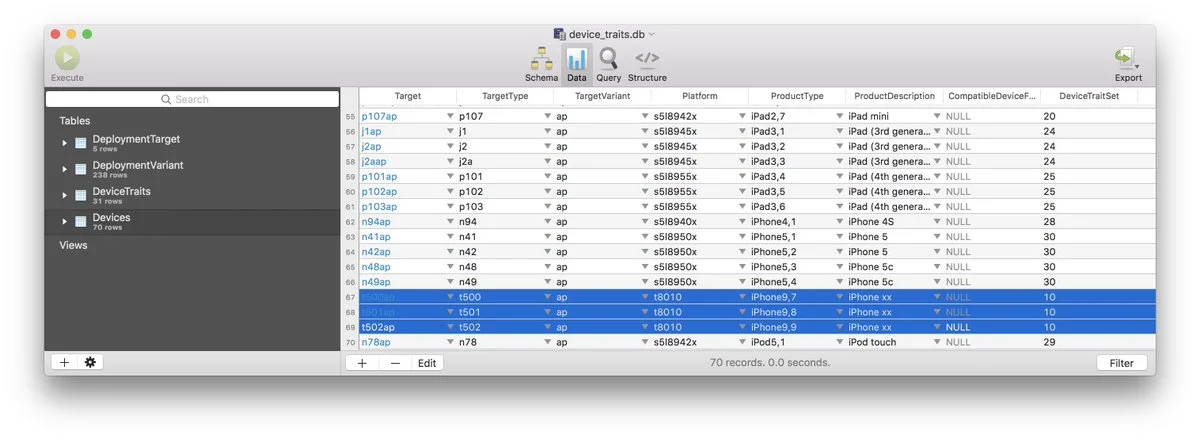This screenshot has width=1200, height=439.
Task: Open the Filter button
Action: coord(1121,363)
